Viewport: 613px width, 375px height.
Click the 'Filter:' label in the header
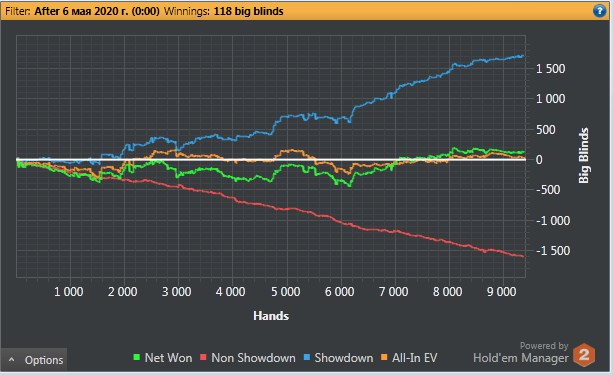pyautogui.click(x=18, y=11)
